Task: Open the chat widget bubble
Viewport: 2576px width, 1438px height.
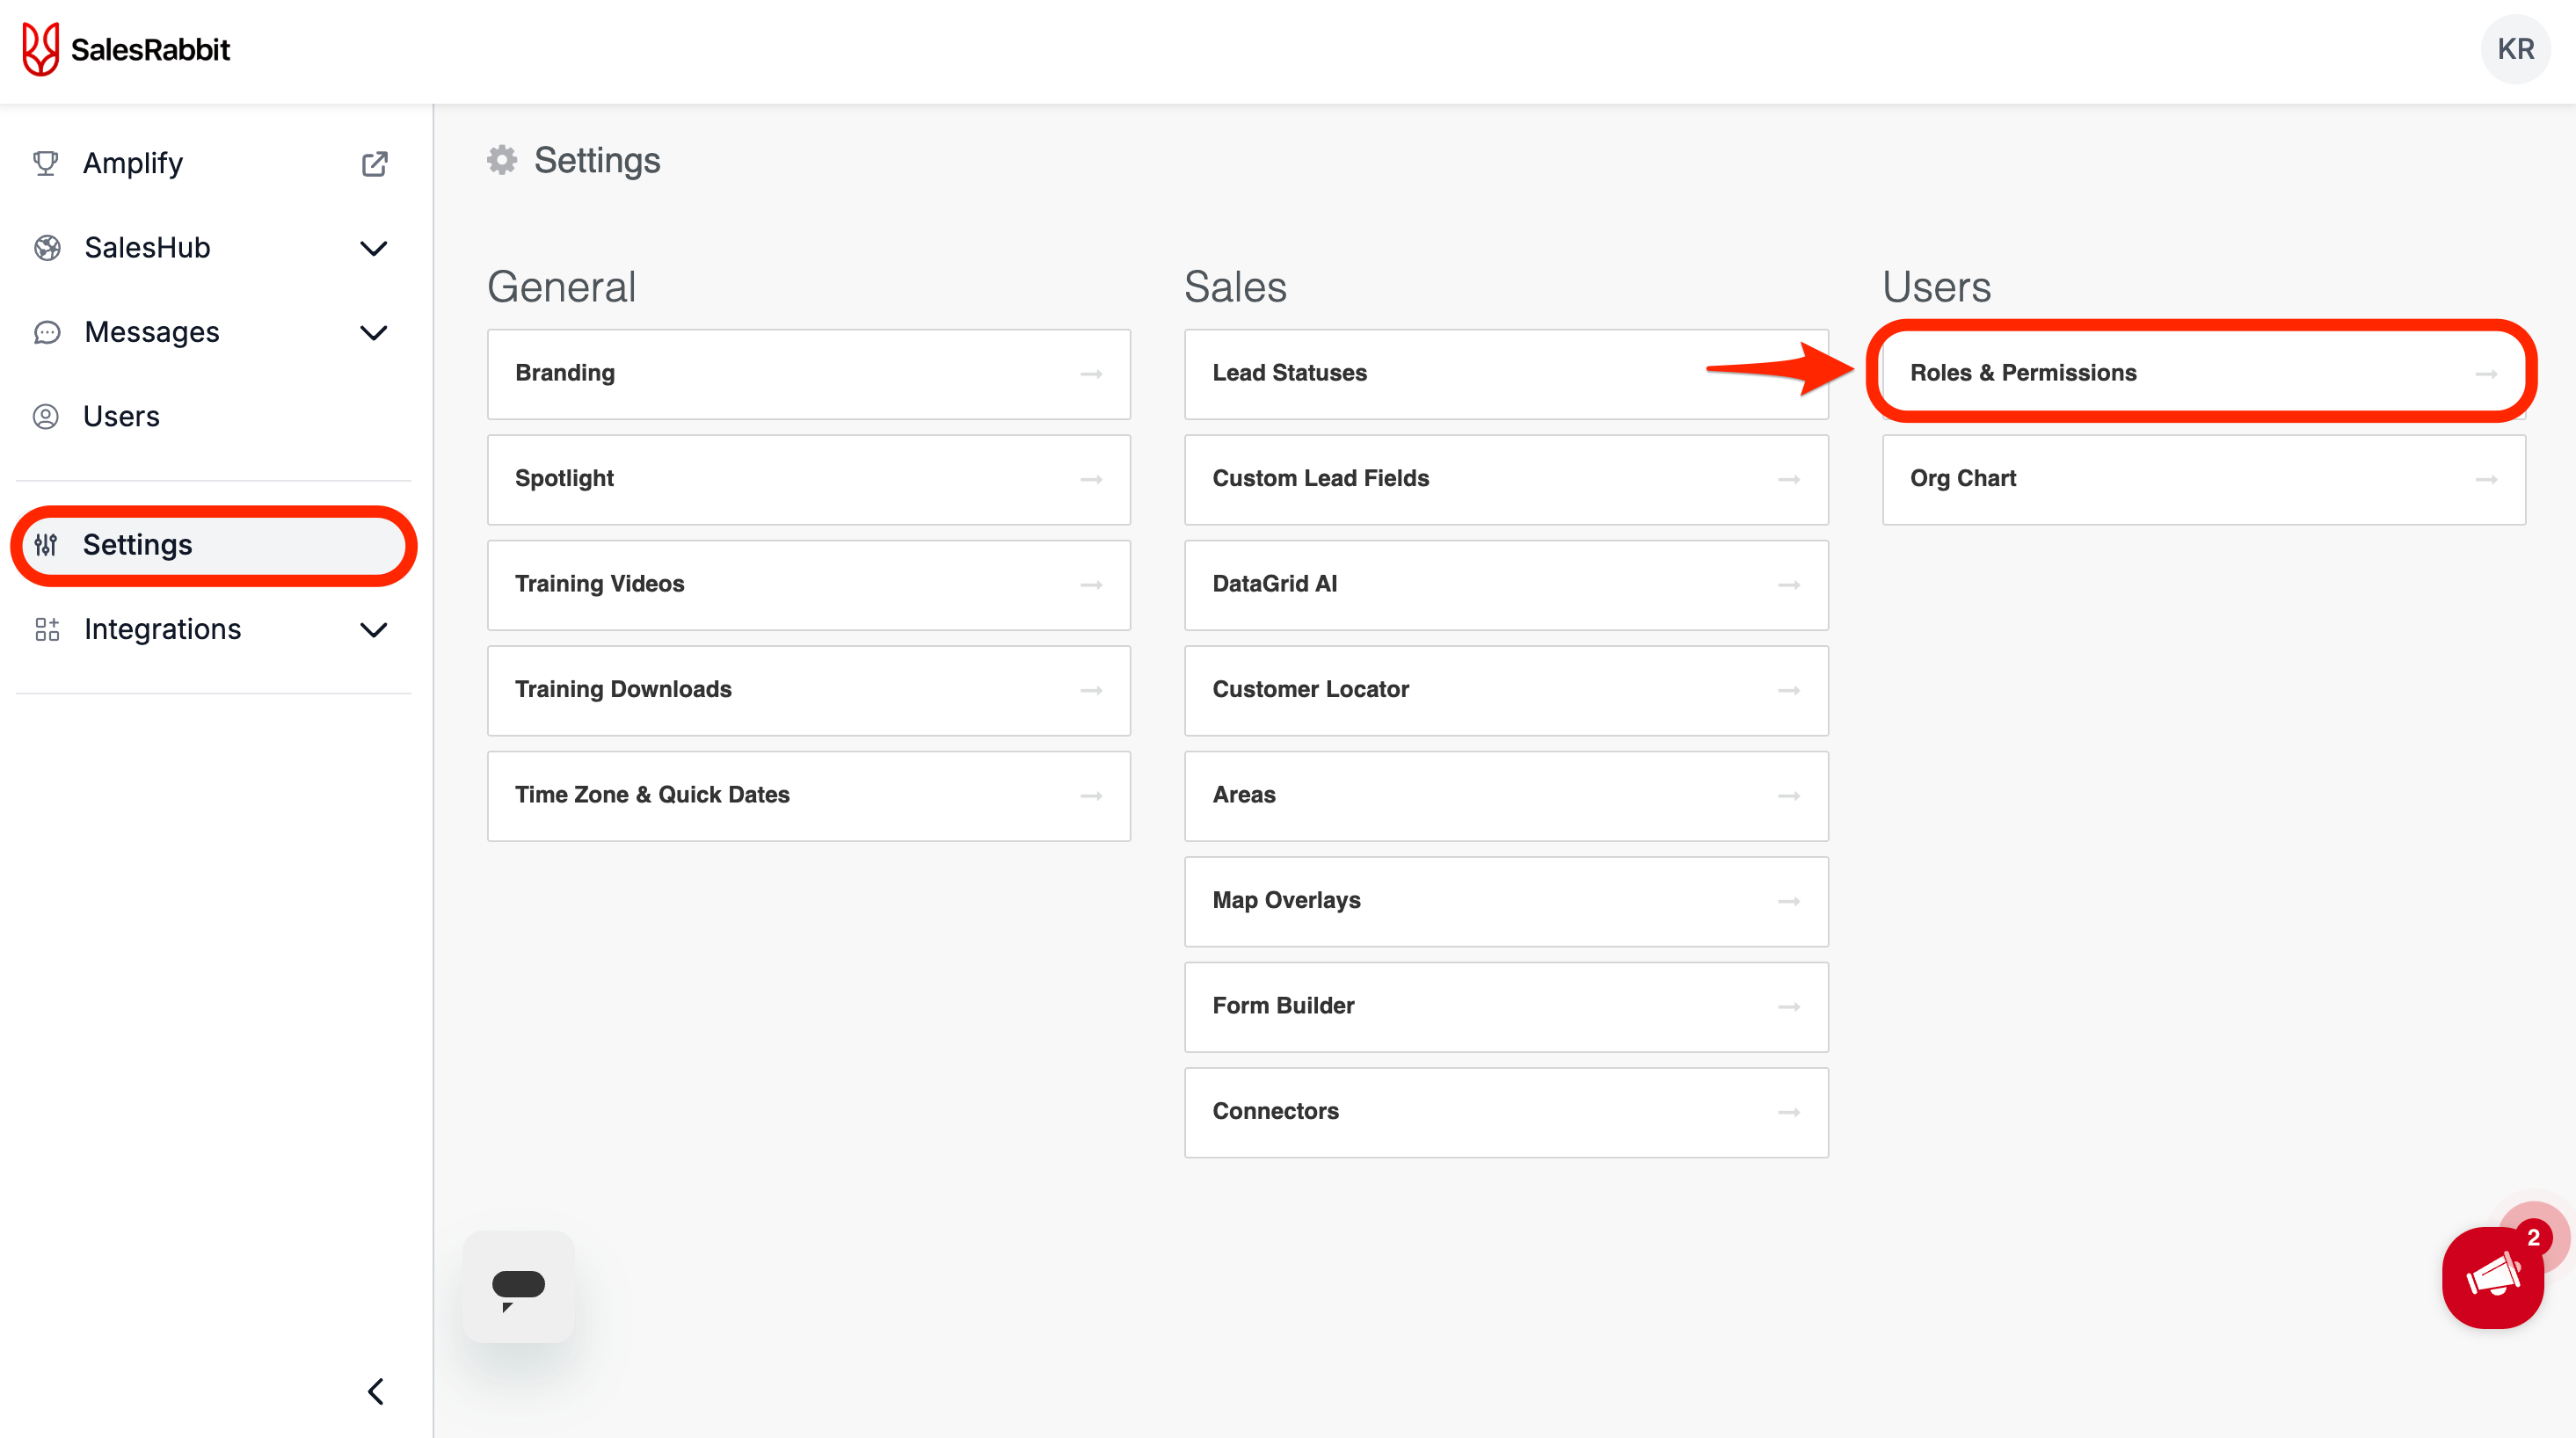Action: click(518, 1287)
